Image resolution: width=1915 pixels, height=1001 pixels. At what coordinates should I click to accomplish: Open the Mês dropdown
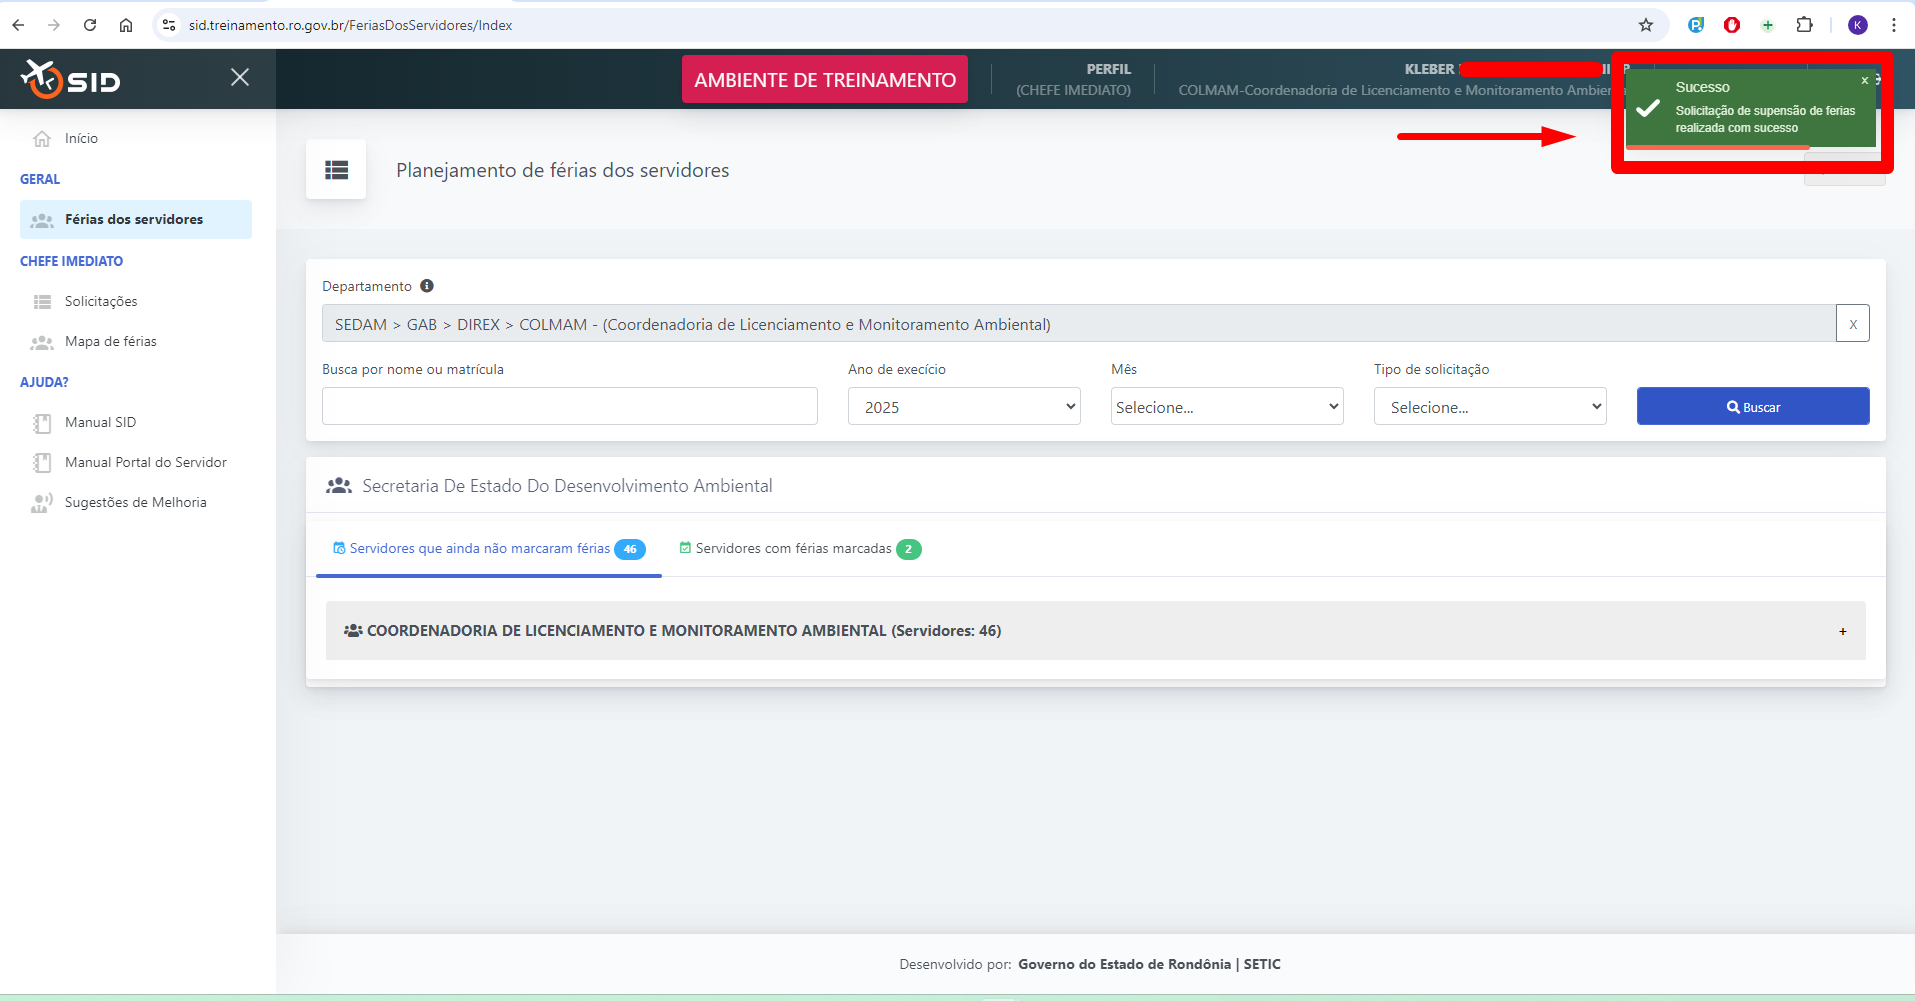click(x=1227, y=406)
